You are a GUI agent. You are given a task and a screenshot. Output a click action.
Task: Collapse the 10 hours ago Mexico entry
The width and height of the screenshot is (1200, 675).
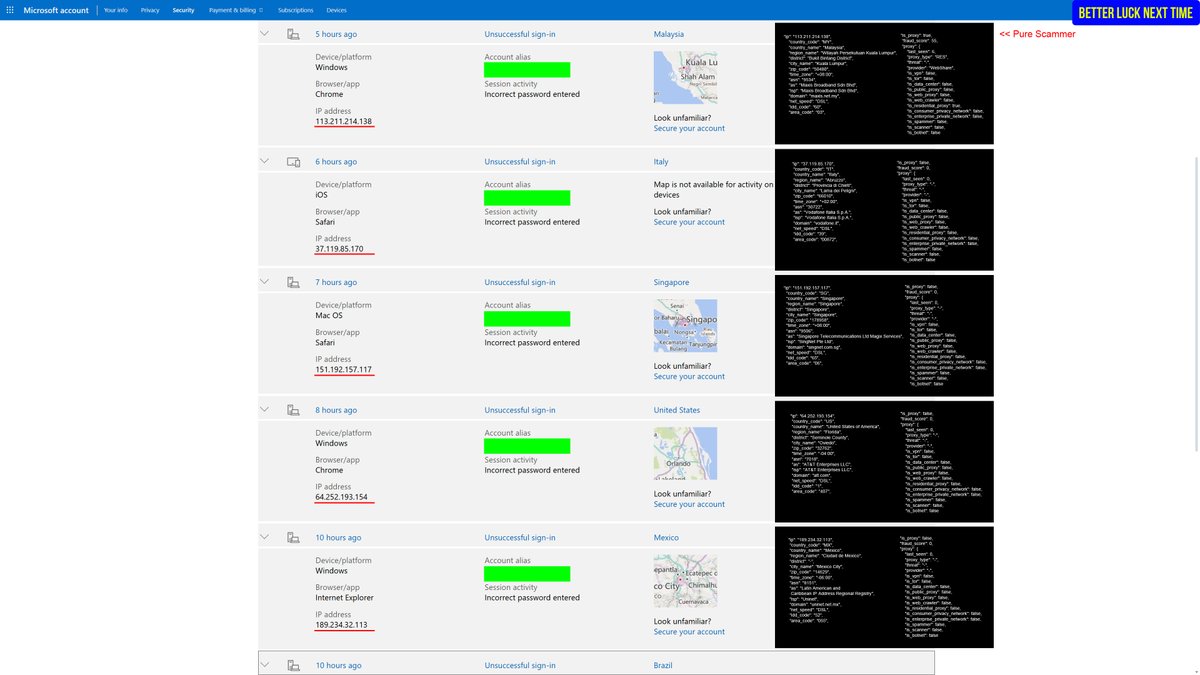pos(265,537)
